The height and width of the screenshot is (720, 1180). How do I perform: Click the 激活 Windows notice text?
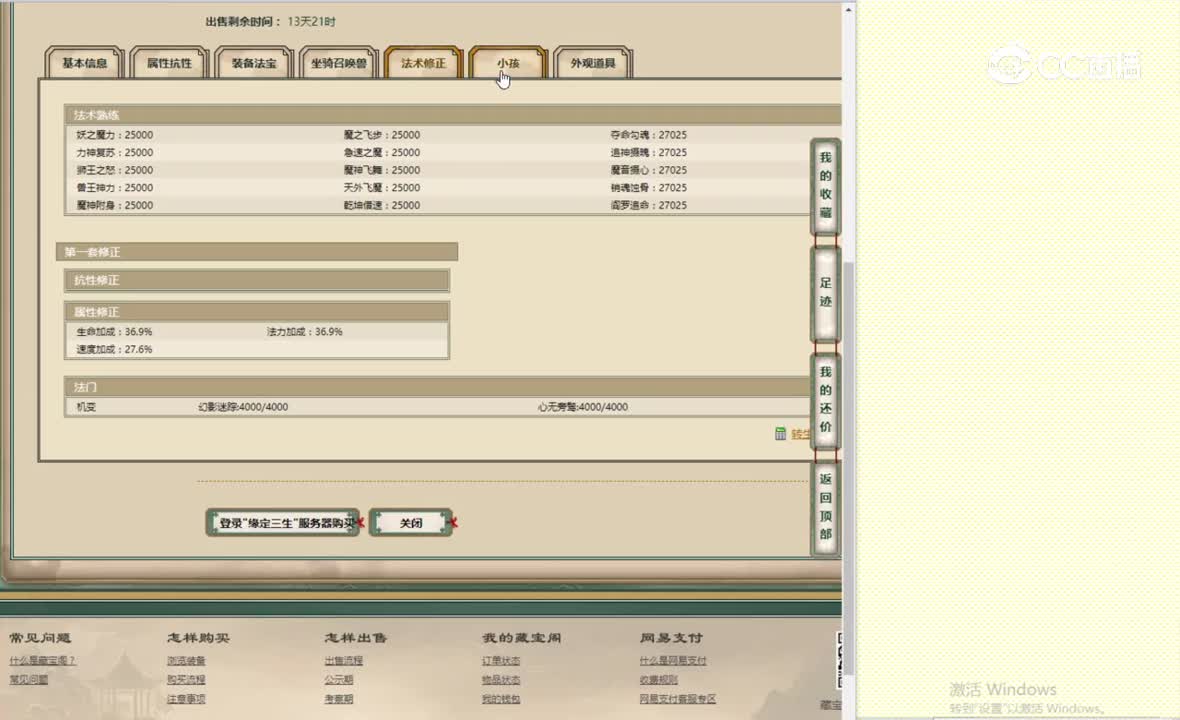pos(1002,689)
